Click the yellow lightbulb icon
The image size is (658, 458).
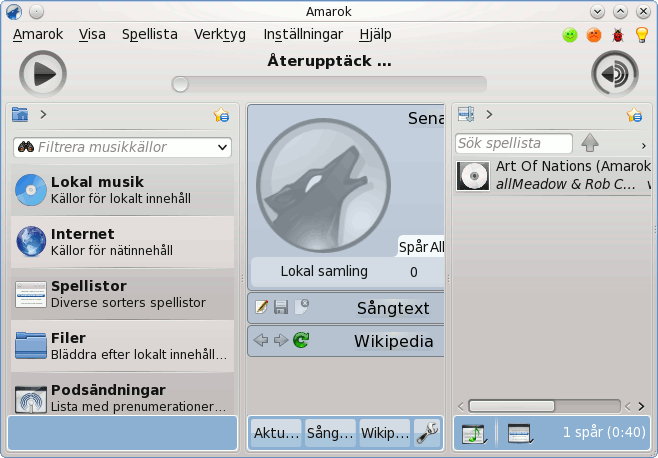point(642,35)
